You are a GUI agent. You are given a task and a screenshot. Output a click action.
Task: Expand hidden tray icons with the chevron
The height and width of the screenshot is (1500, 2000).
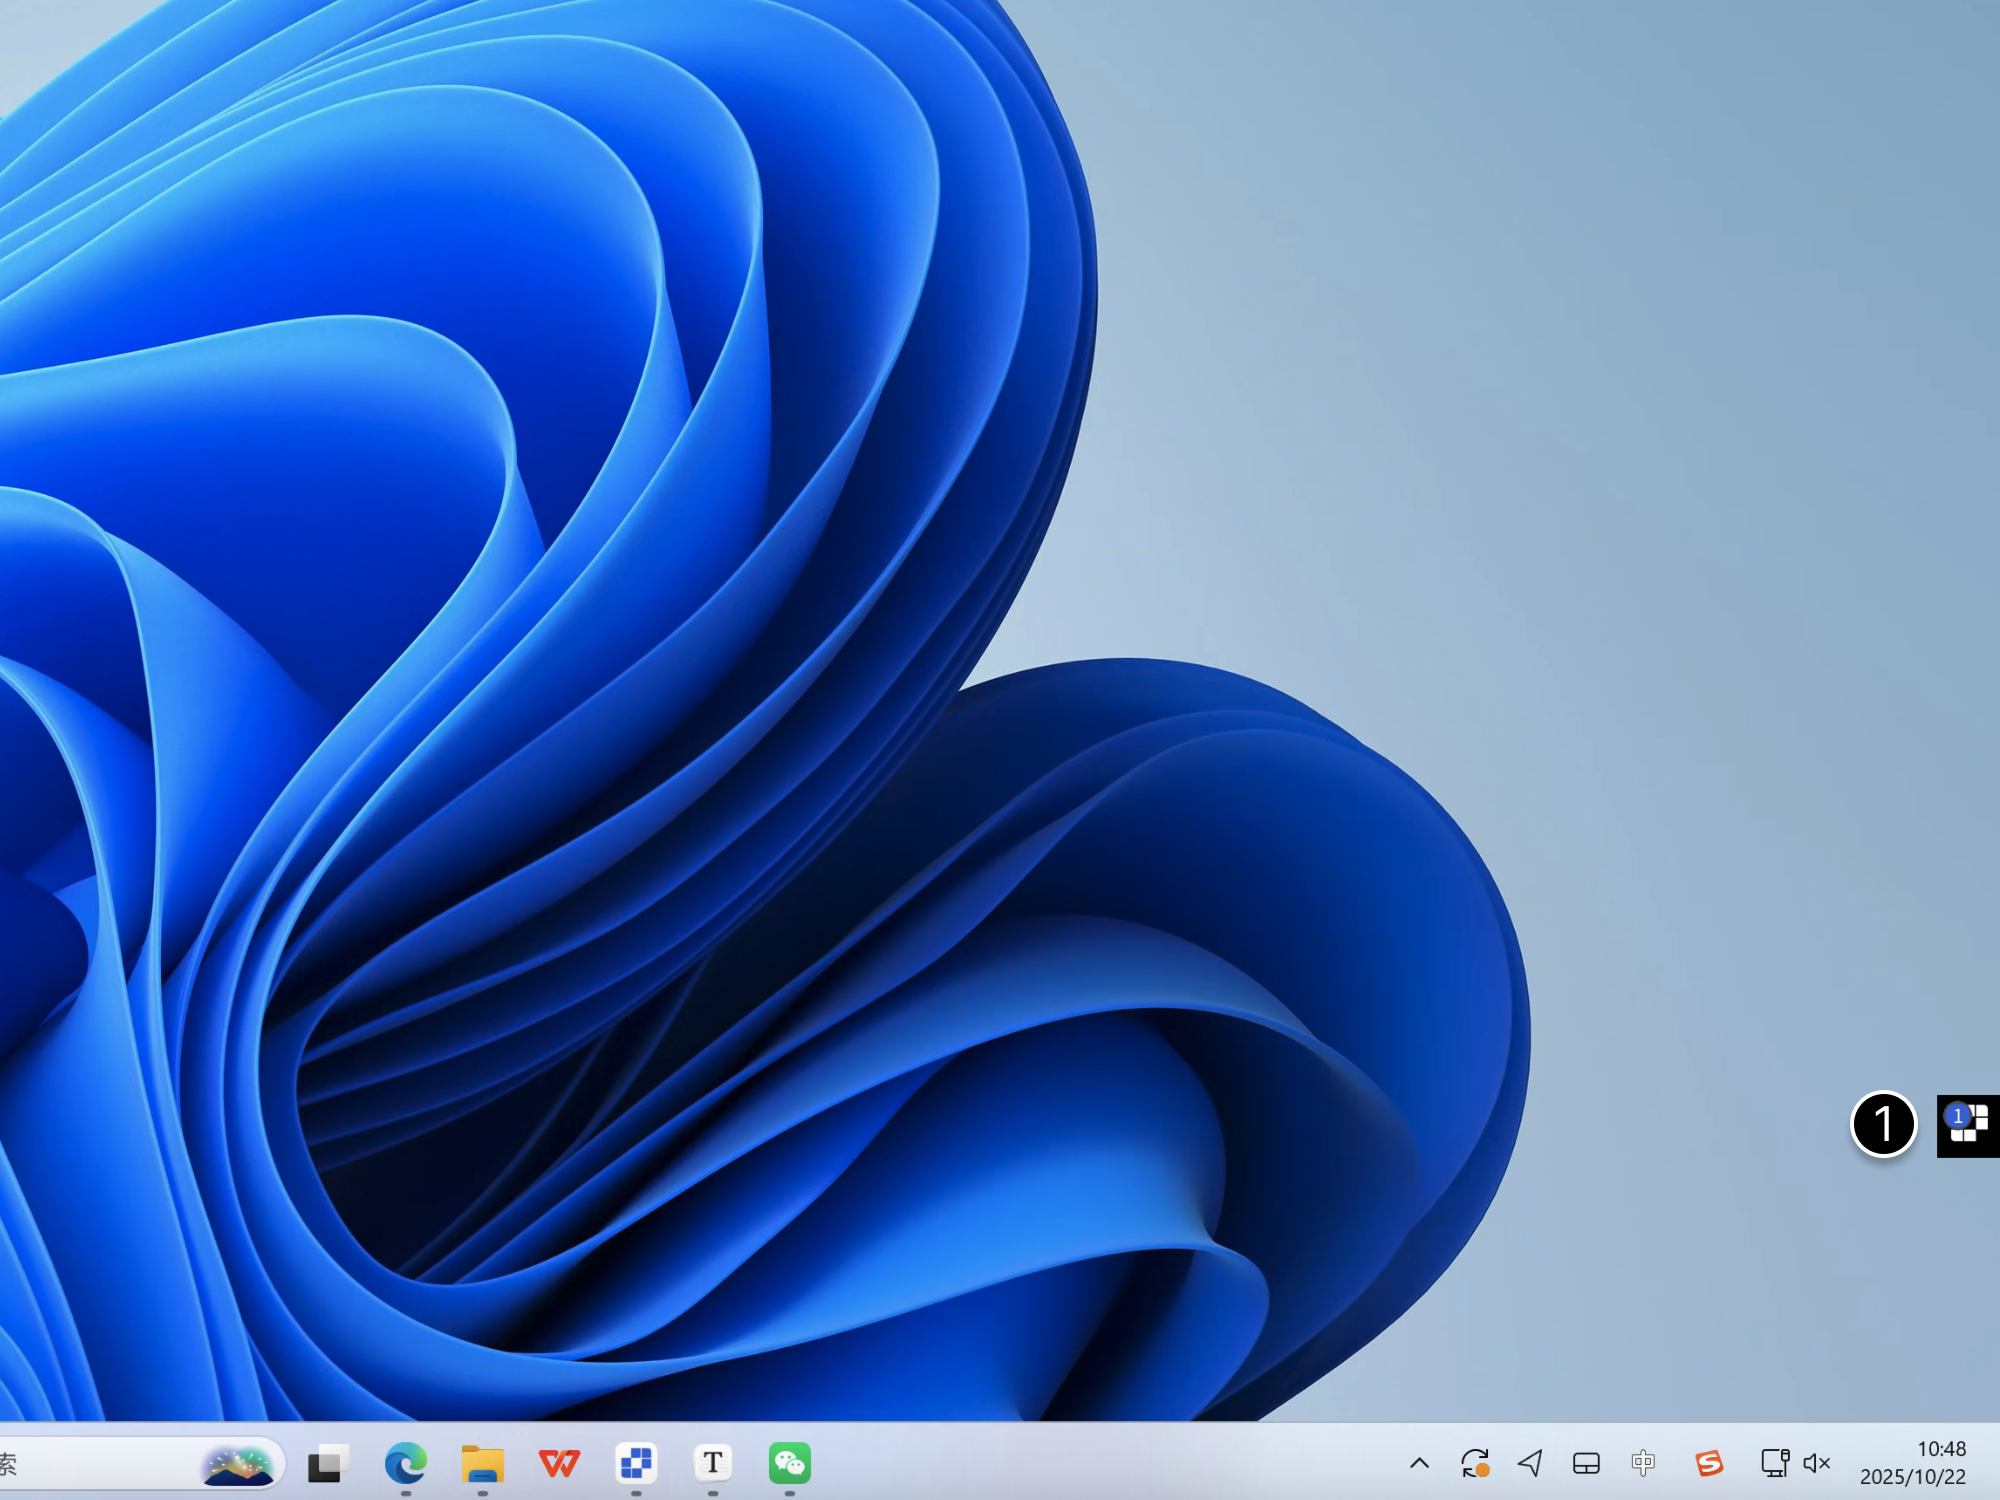(1418, 1464)
